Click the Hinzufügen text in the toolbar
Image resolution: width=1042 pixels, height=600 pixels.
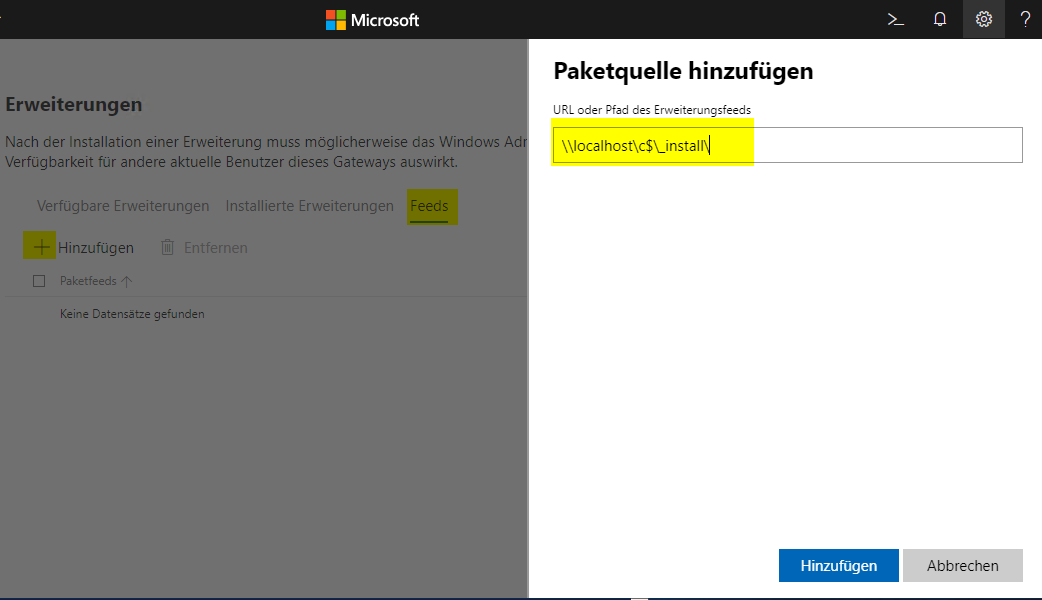[96, 247]
